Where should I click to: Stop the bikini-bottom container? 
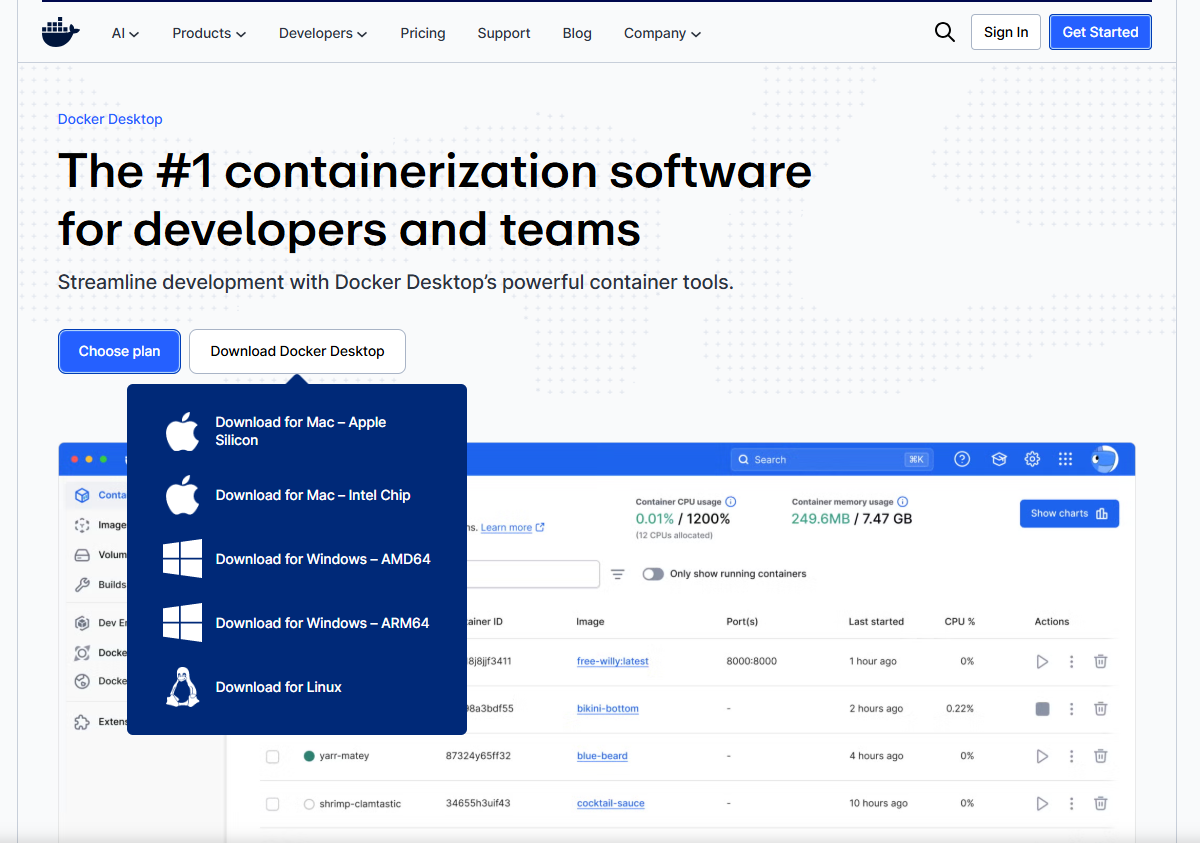coord(1042,709)
